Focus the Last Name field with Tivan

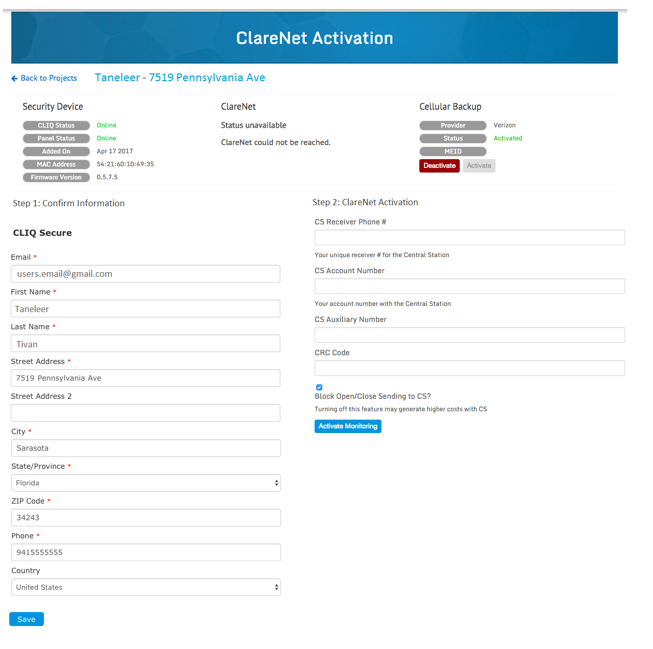146,344
